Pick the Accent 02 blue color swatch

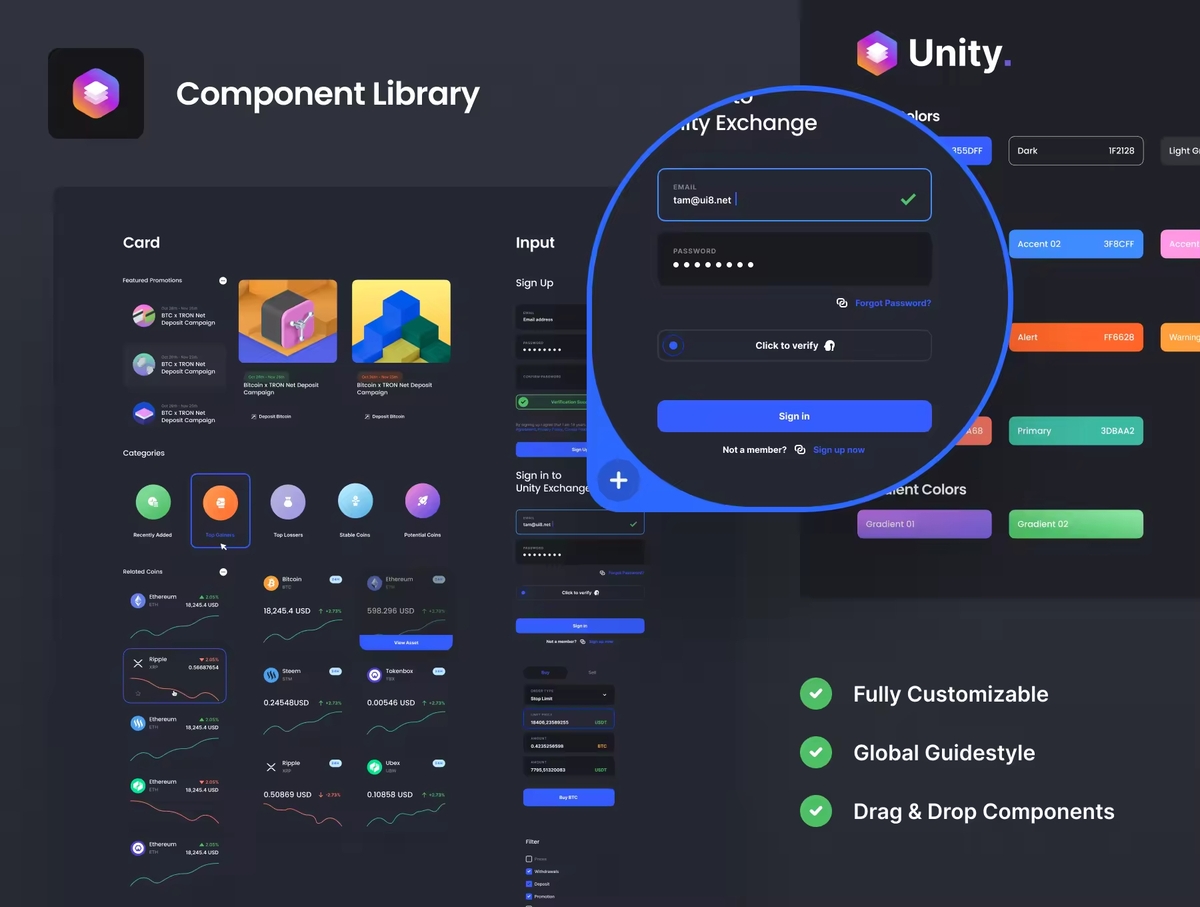click(x=1076, y=244)
